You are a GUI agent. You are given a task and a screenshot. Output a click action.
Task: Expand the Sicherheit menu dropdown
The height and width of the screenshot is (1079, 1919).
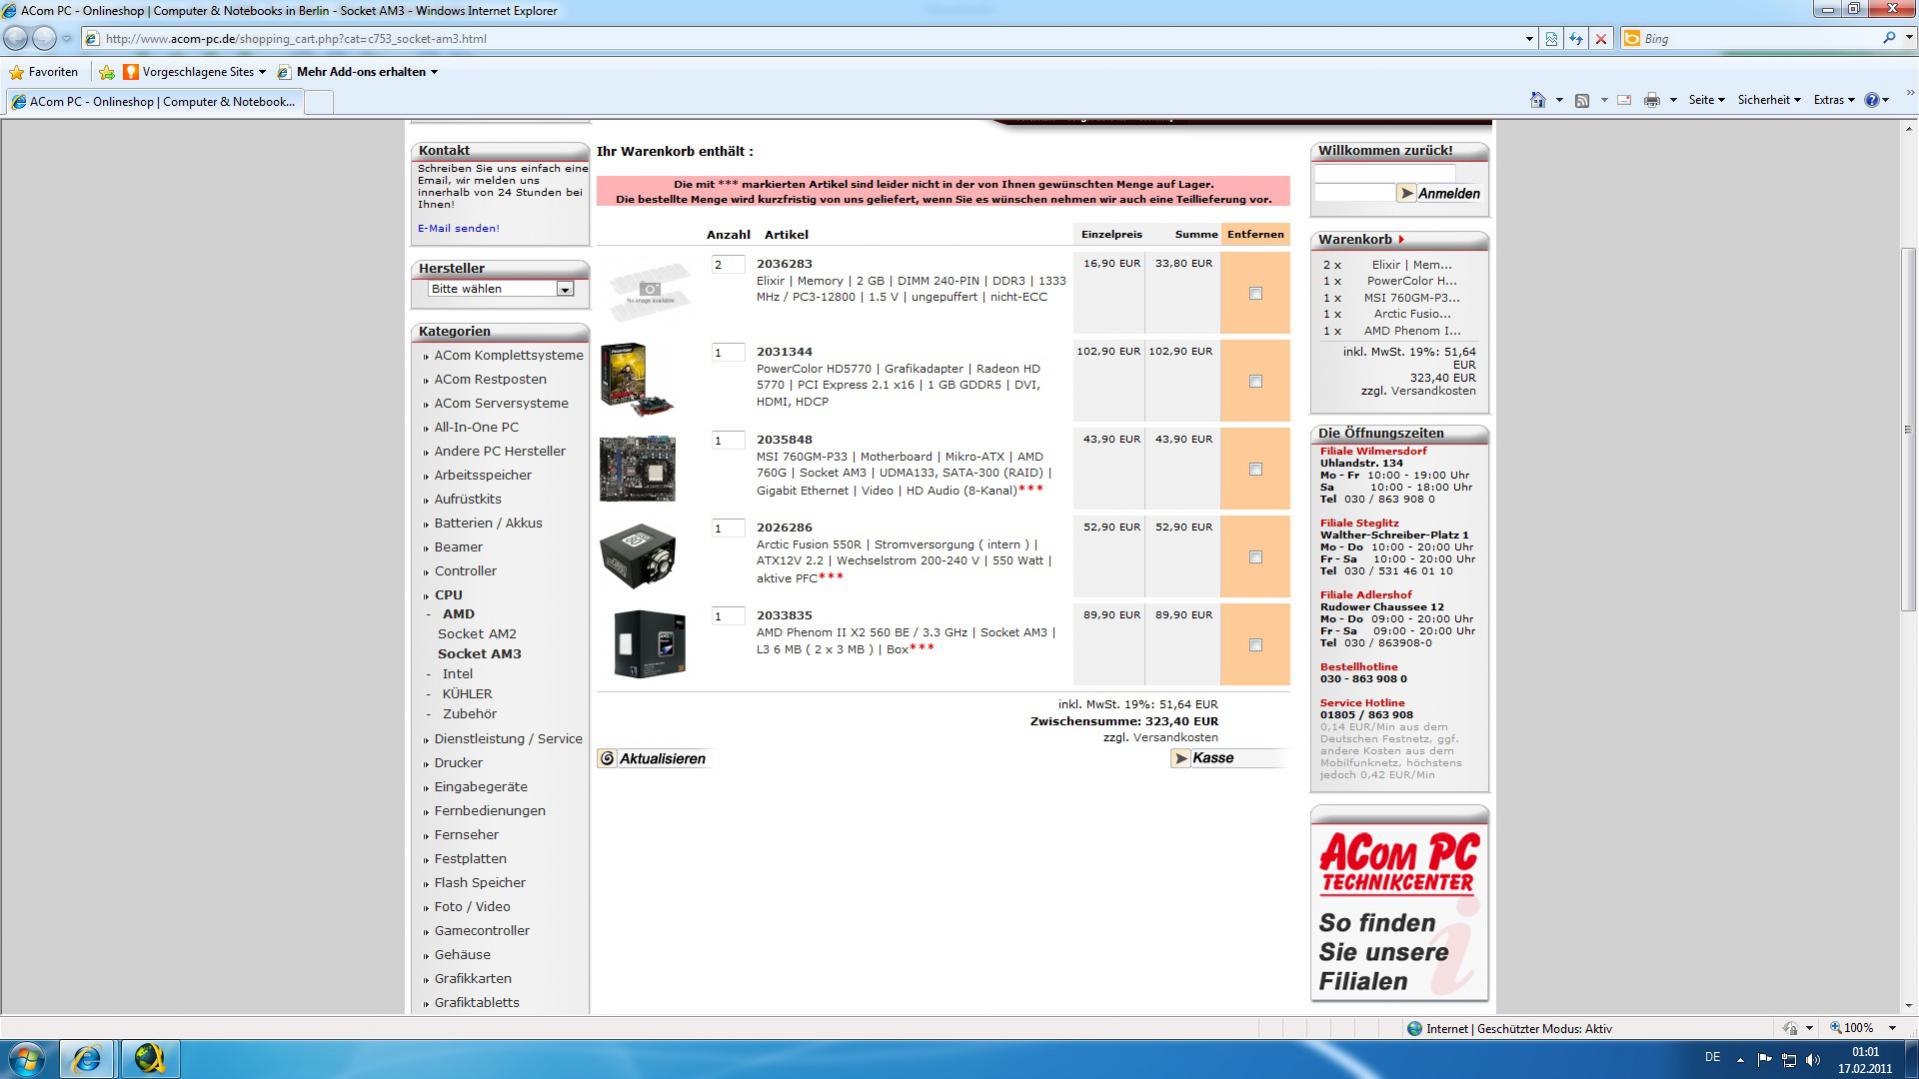1768,100
